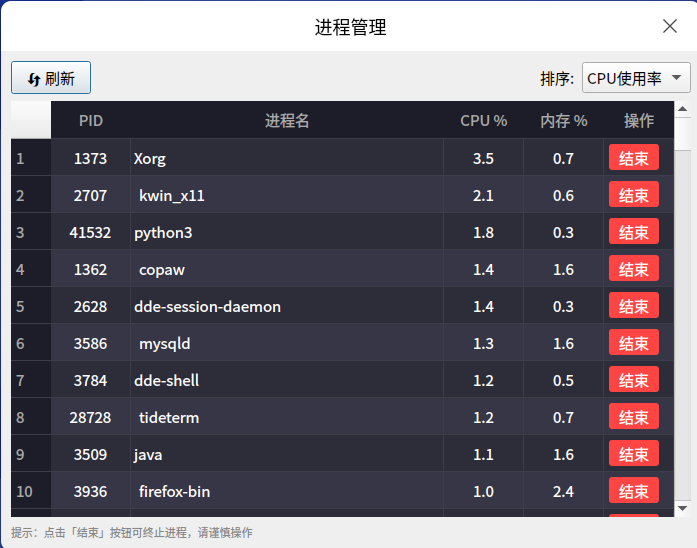The width and height of the screenshot is (697, 548).
Task: Click PID 3586 cell
Action: coord(91,343)
